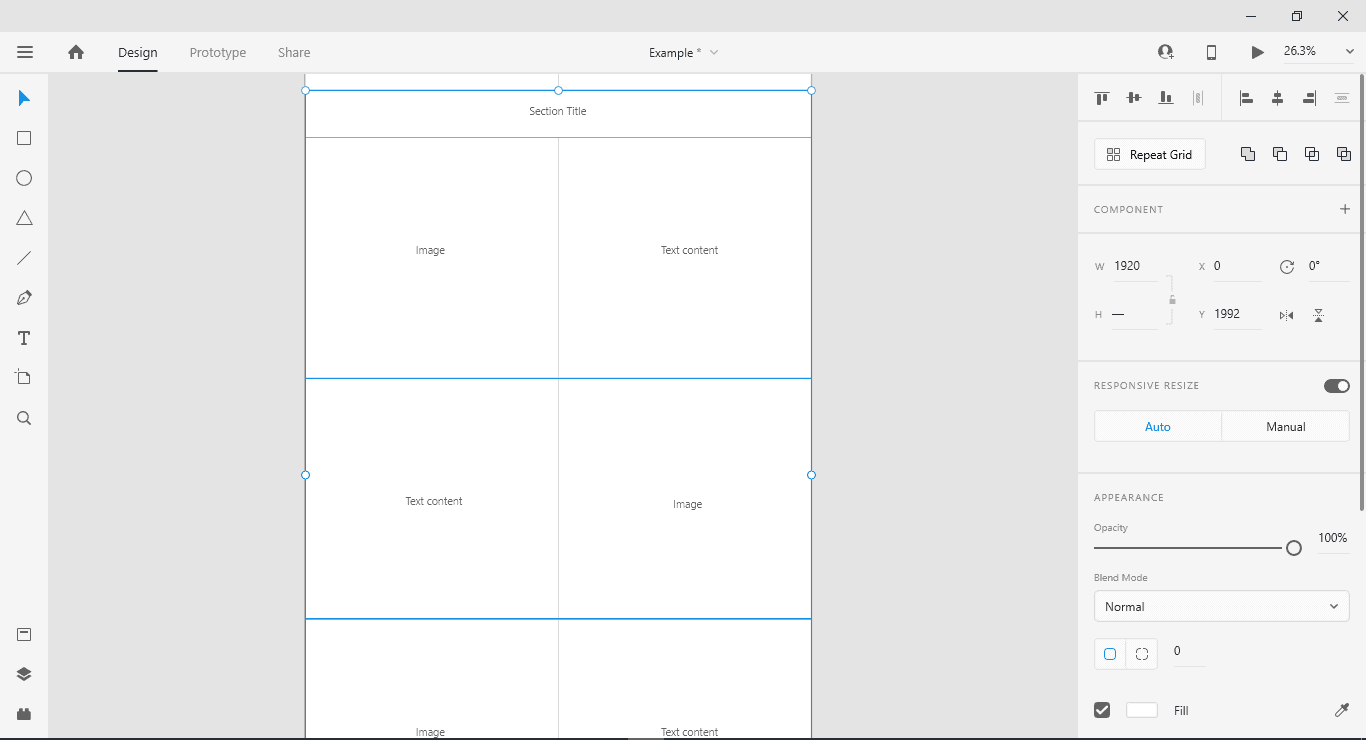Viewport: 1366px width, 740px height.
Task: Distribute selection vertically
Action: click(x=1342, y=98)
